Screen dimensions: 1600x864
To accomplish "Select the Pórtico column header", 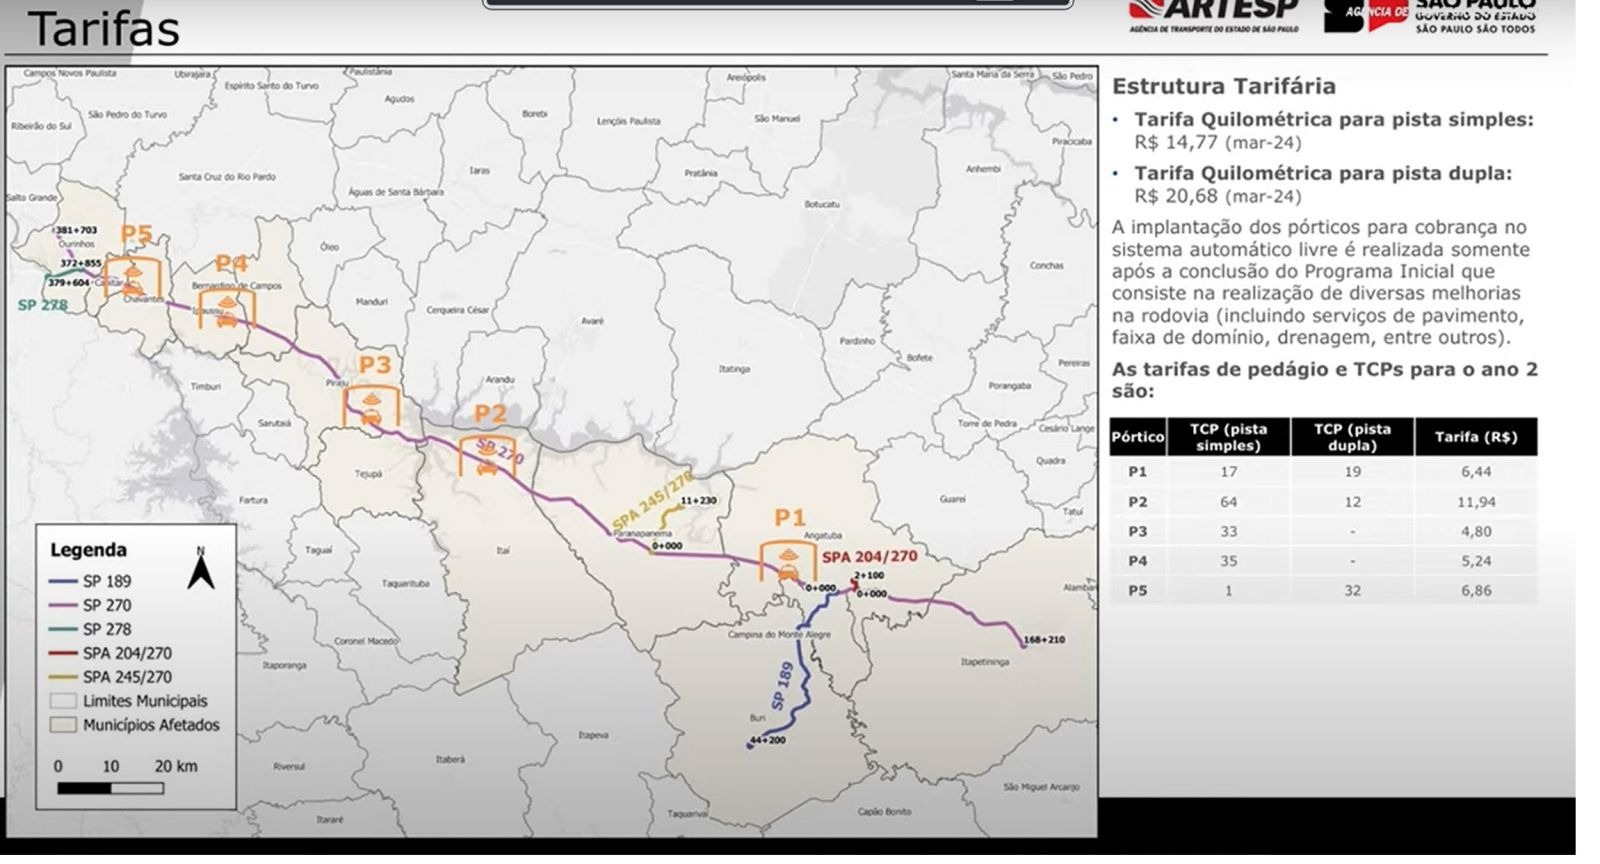I will (x=1137, y=437).
